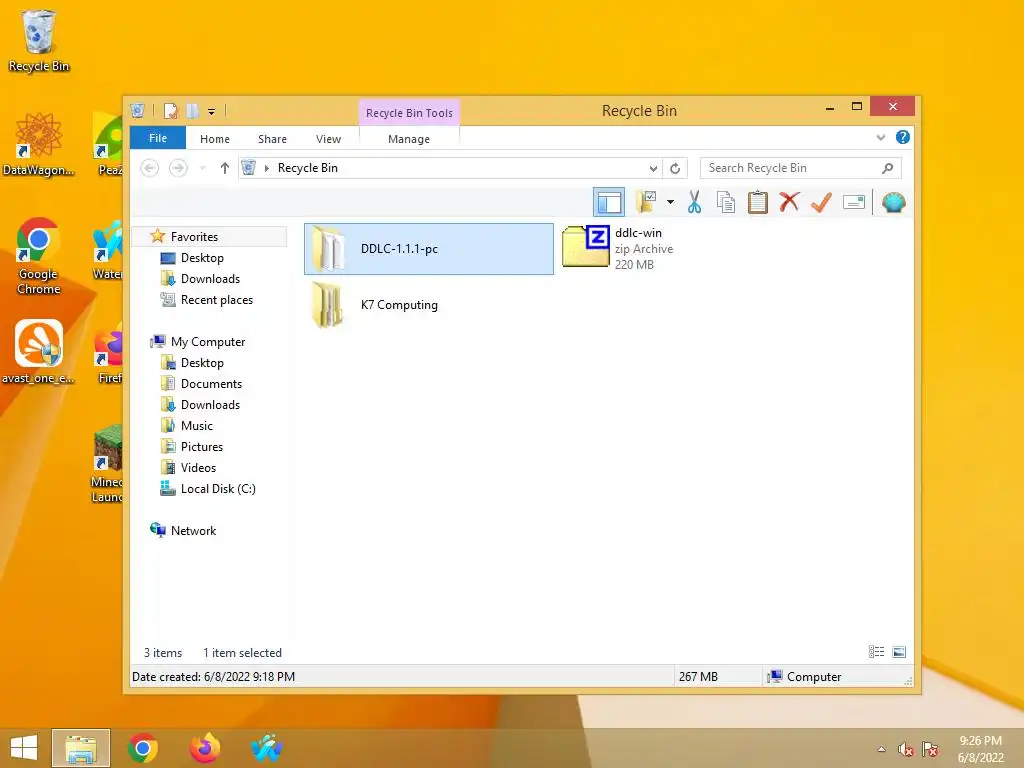The image size is (1024, 768).
Task: Click the Rename label icon in toolbar
Action: [854, 202]
